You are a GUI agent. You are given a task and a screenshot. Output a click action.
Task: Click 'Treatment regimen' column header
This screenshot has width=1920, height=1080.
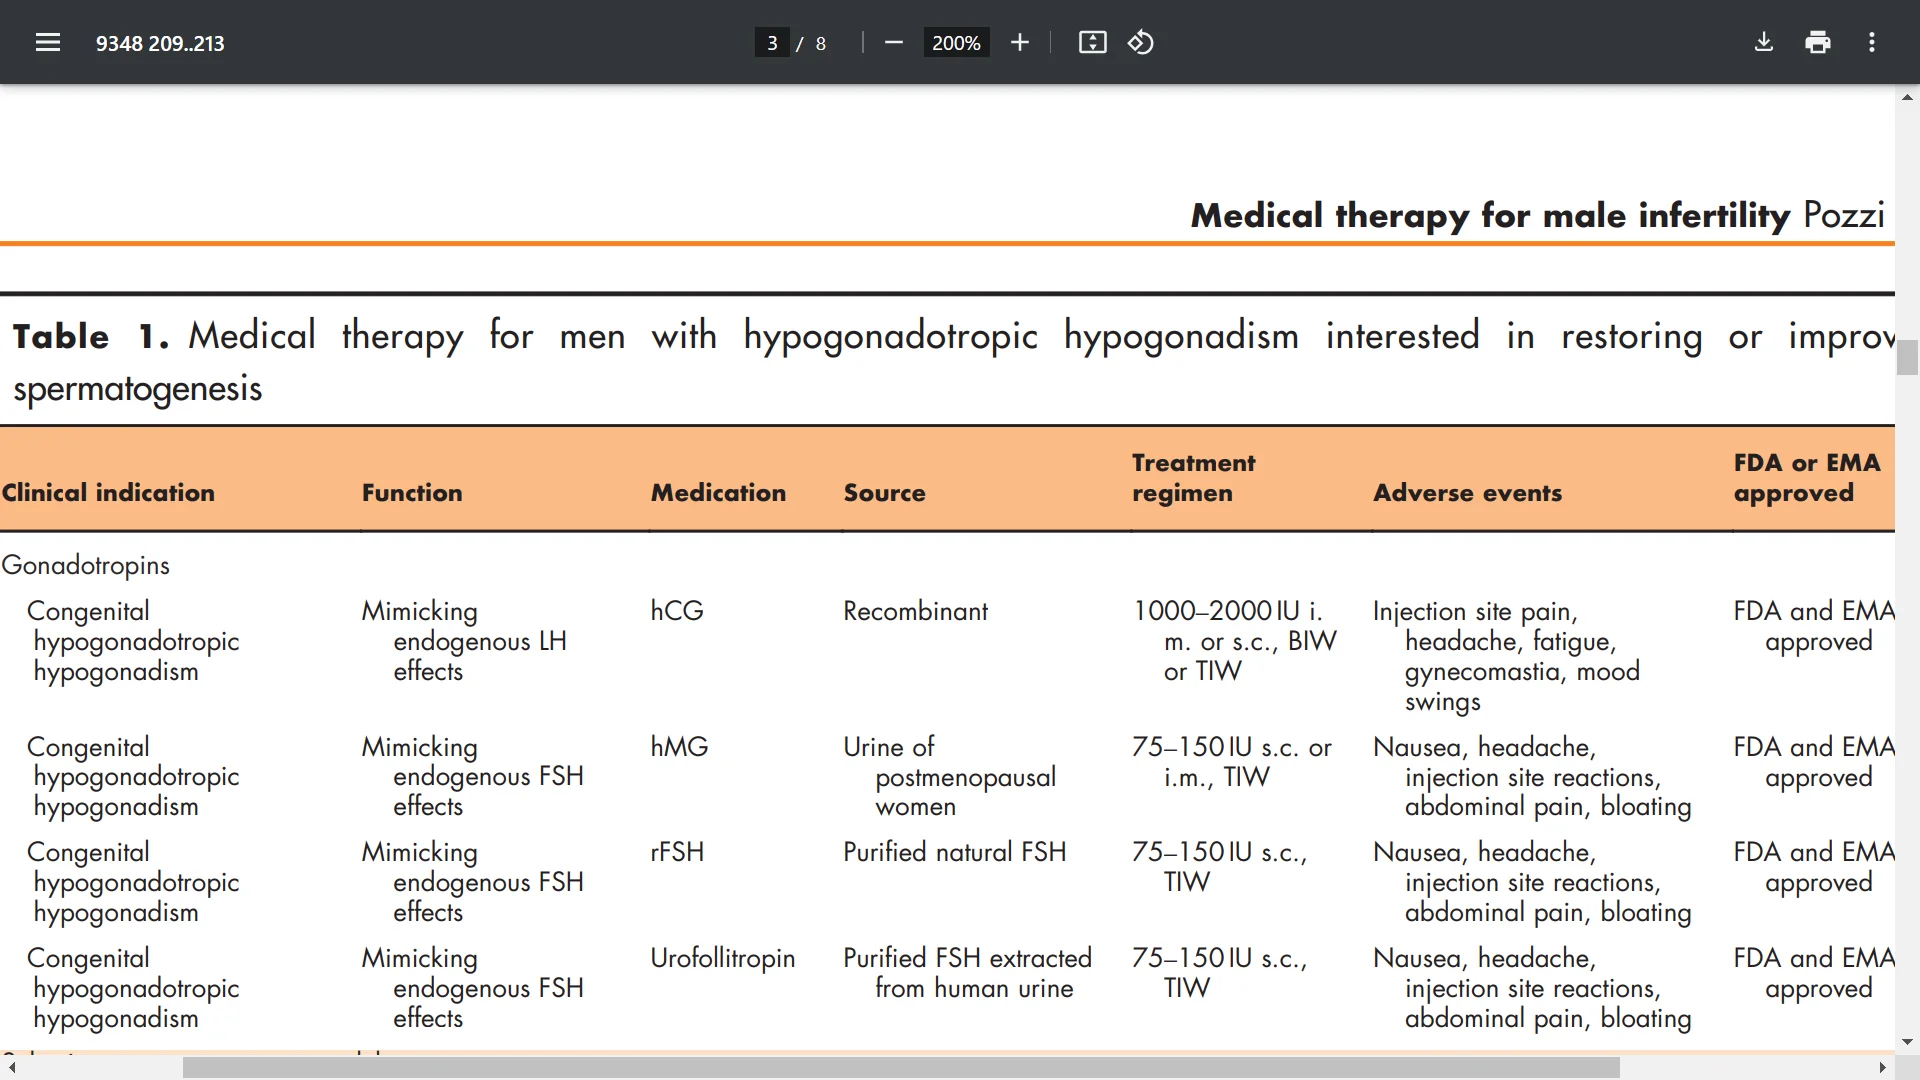(1193, 478)
